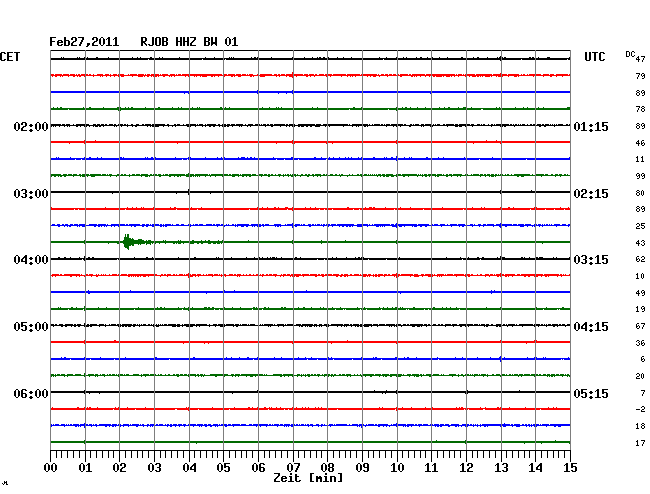
Task: Select the 02:15 UTC time label
Action: coord(591,194)
